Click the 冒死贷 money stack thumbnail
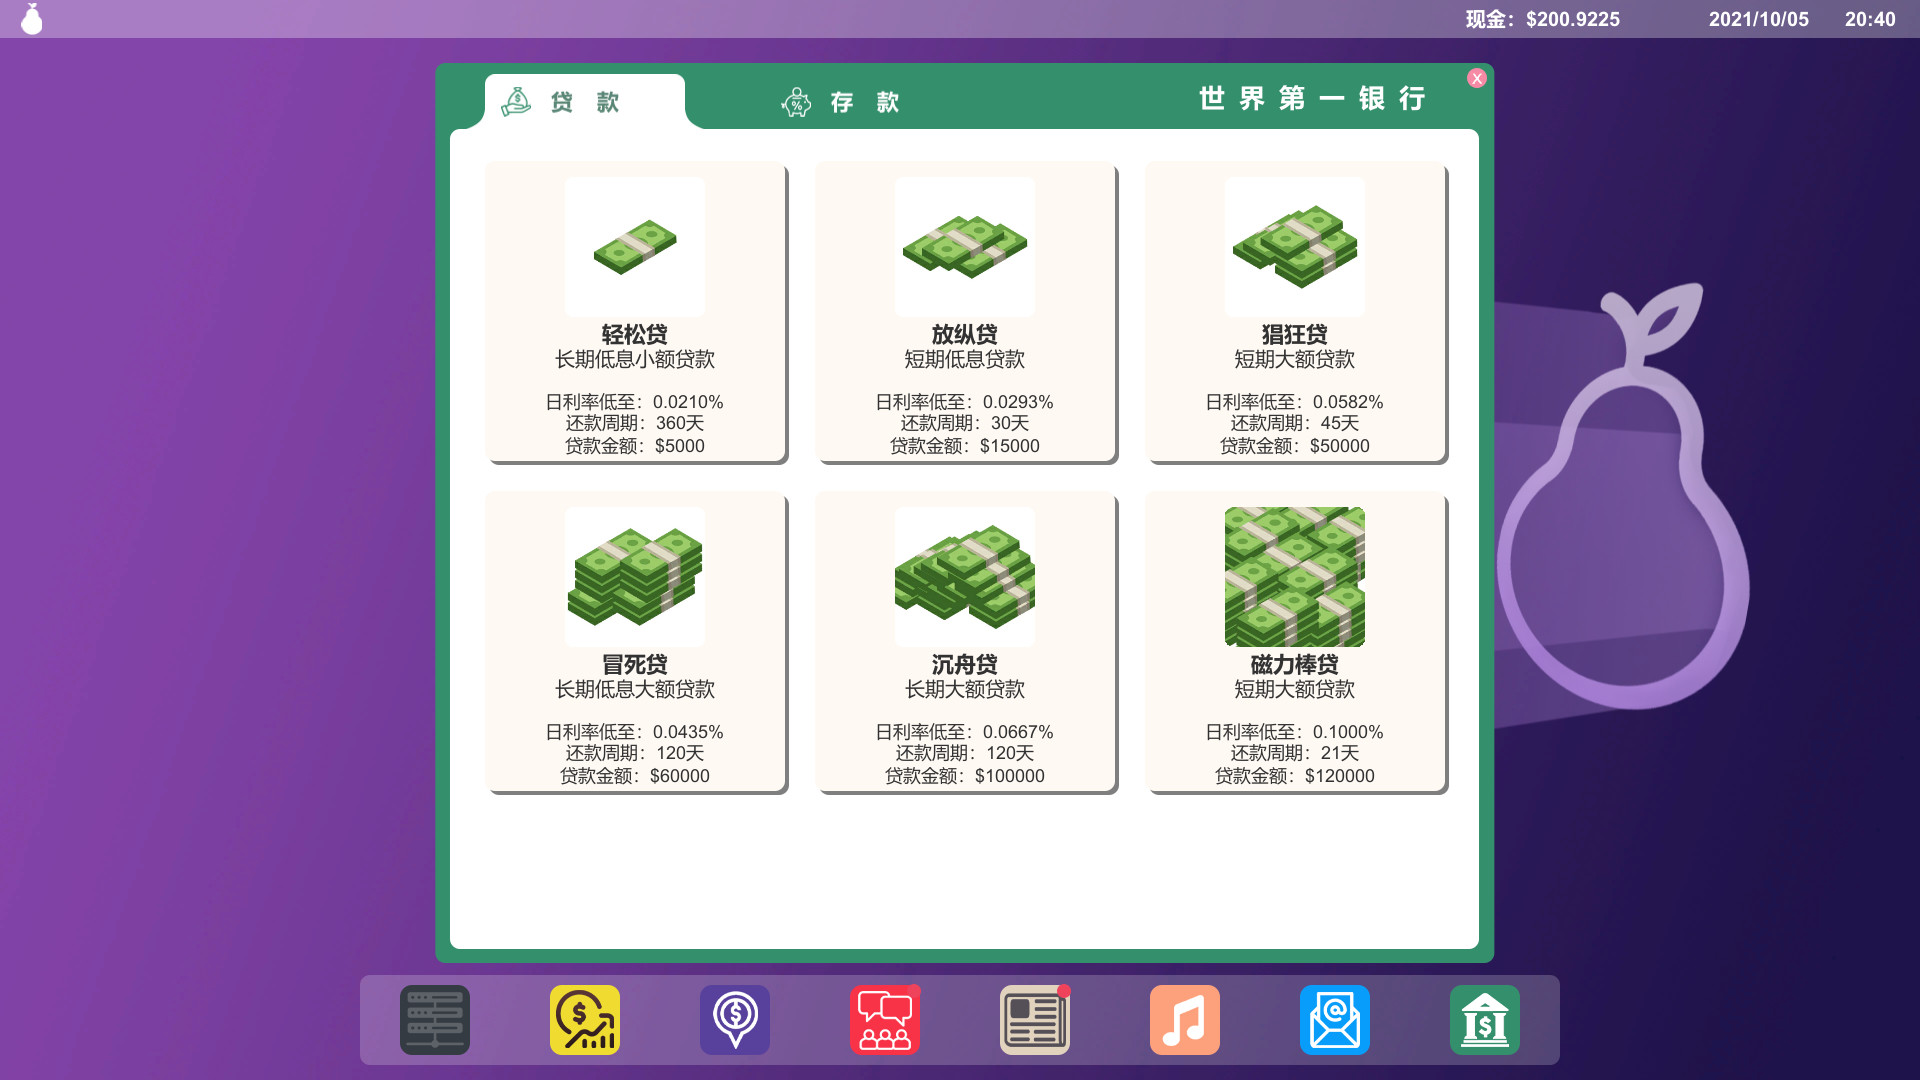Viewport: 1920px width, 1080px height. (633, 576)
